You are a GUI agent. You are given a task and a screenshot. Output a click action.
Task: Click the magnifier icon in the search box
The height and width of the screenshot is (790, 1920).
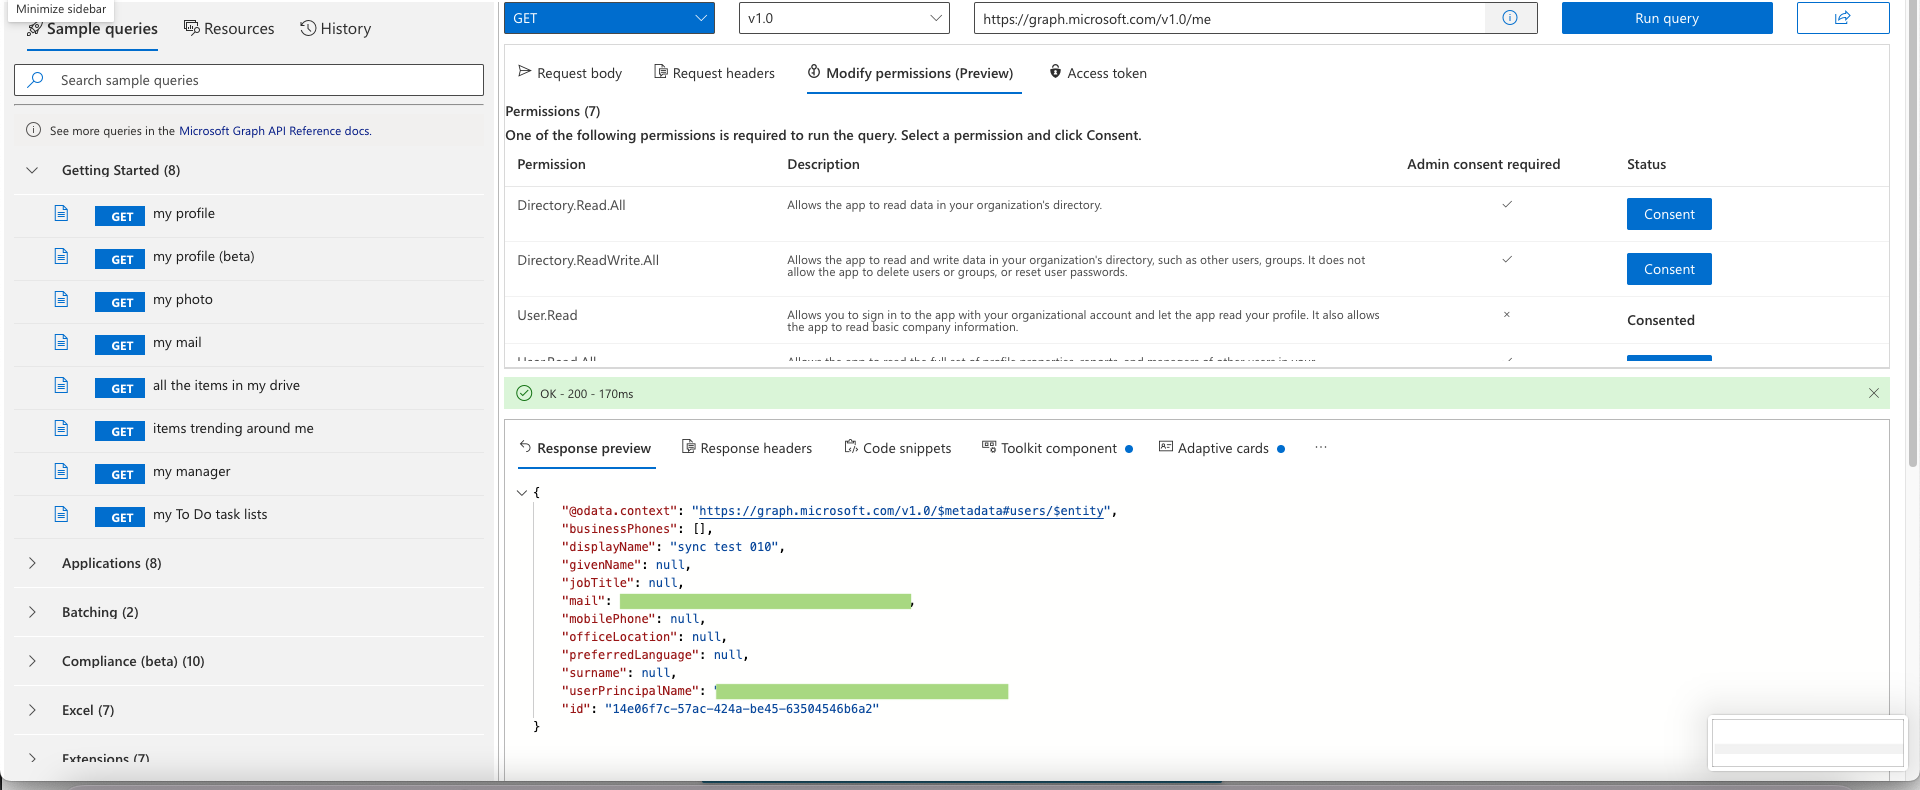click(x=36, y=80)
